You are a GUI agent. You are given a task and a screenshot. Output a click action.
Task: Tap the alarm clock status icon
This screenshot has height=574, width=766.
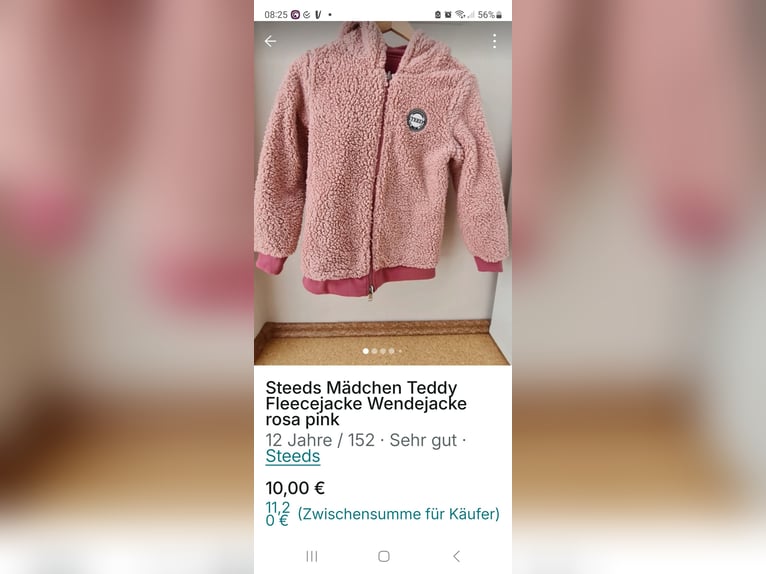click(448, 15)
